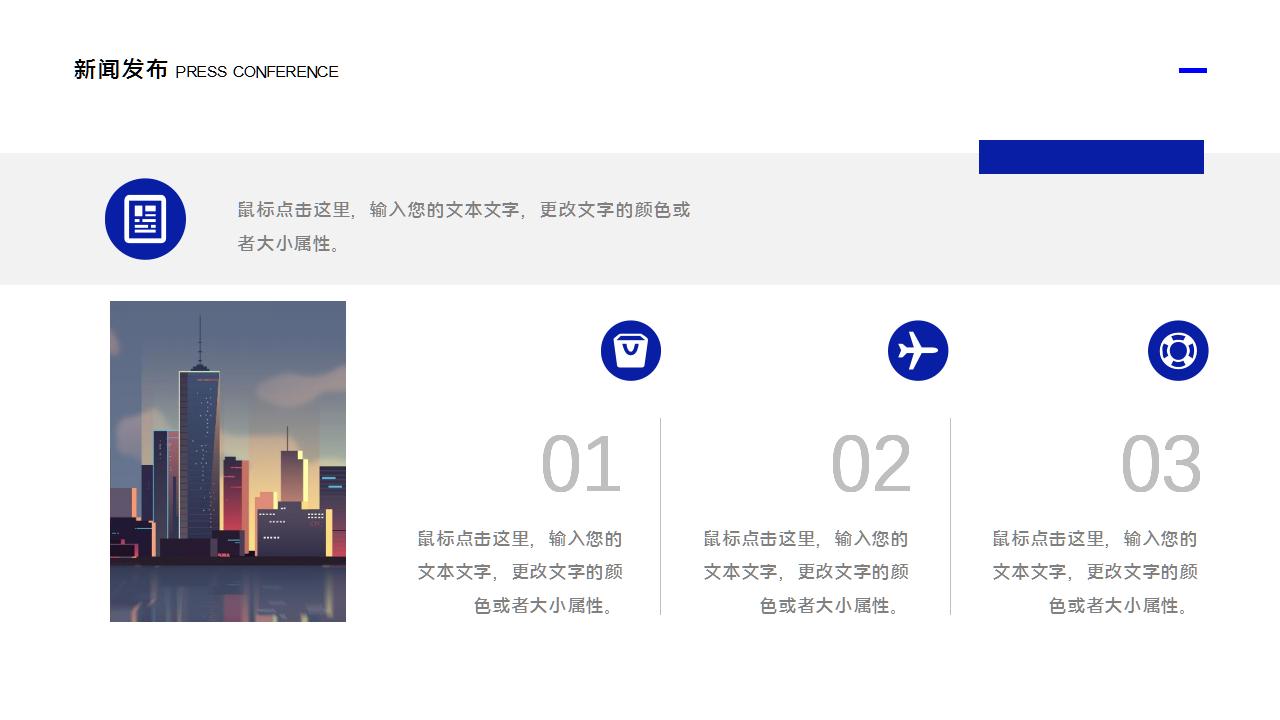Viewport: 1280px width, 720px height.
Task: Click the paragraph text under 01
Action: pyautogui.click(x=520, y=572)
